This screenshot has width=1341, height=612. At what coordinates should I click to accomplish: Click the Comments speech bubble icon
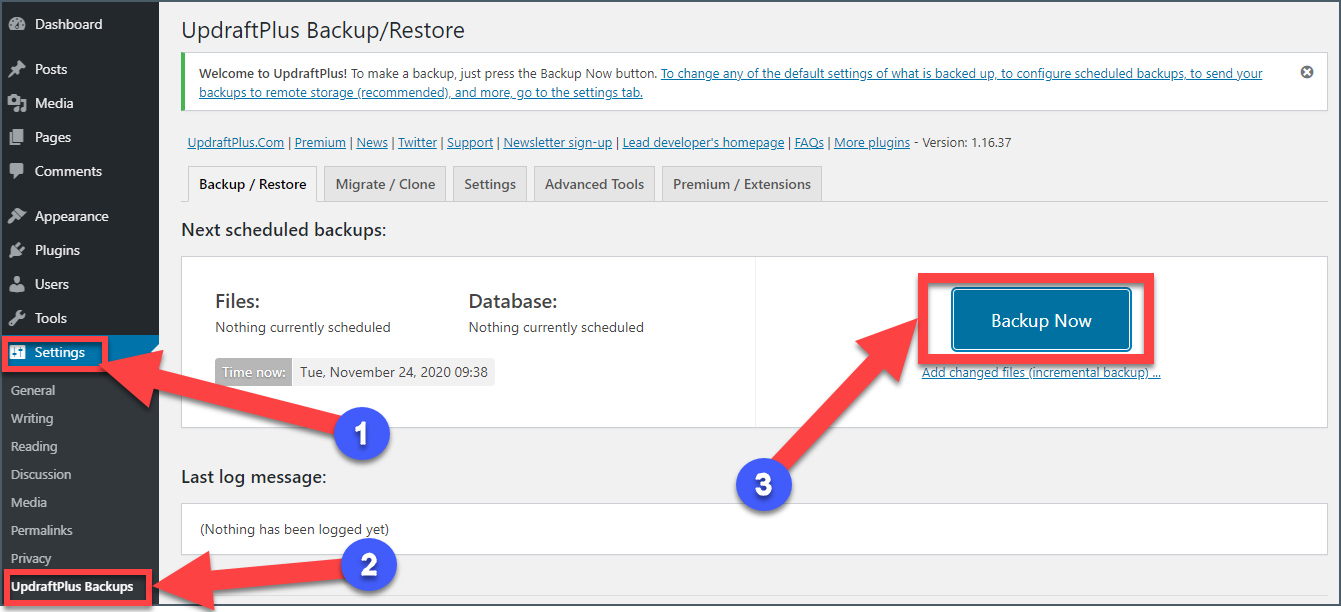17,171
